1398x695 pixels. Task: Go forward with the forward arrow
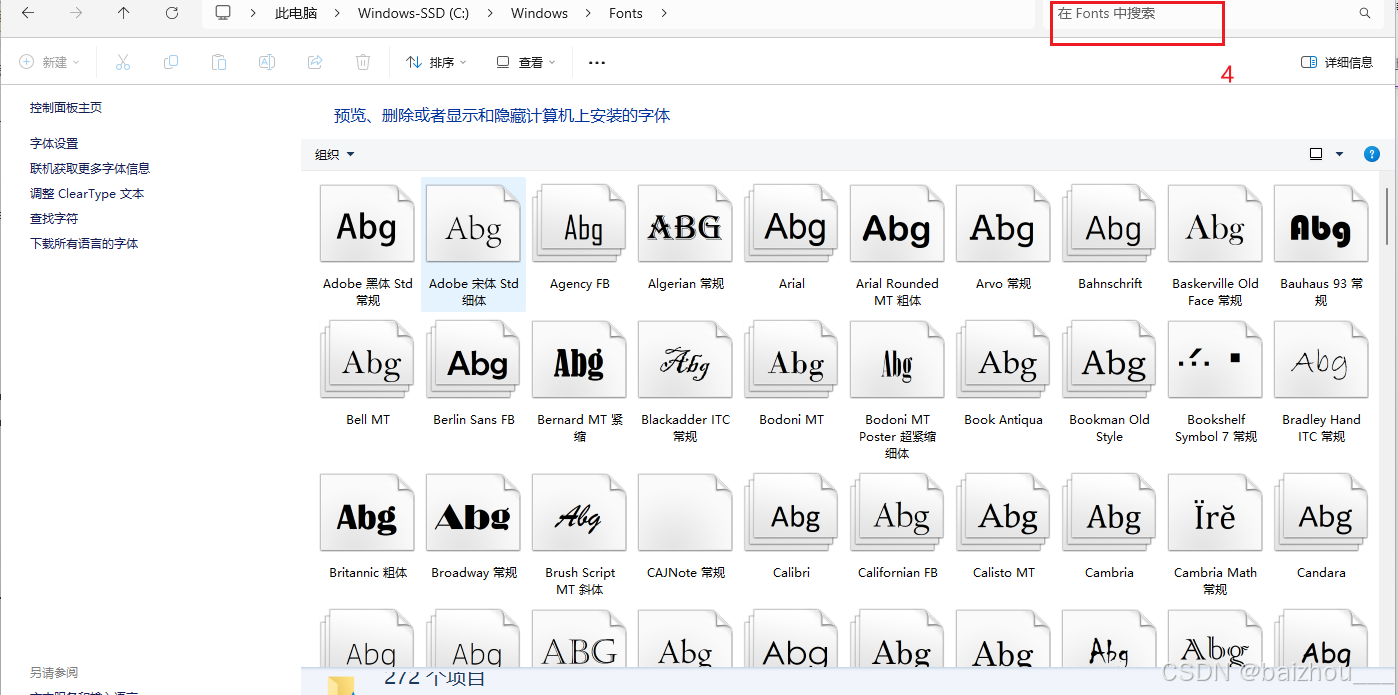(x=76, y=13)
